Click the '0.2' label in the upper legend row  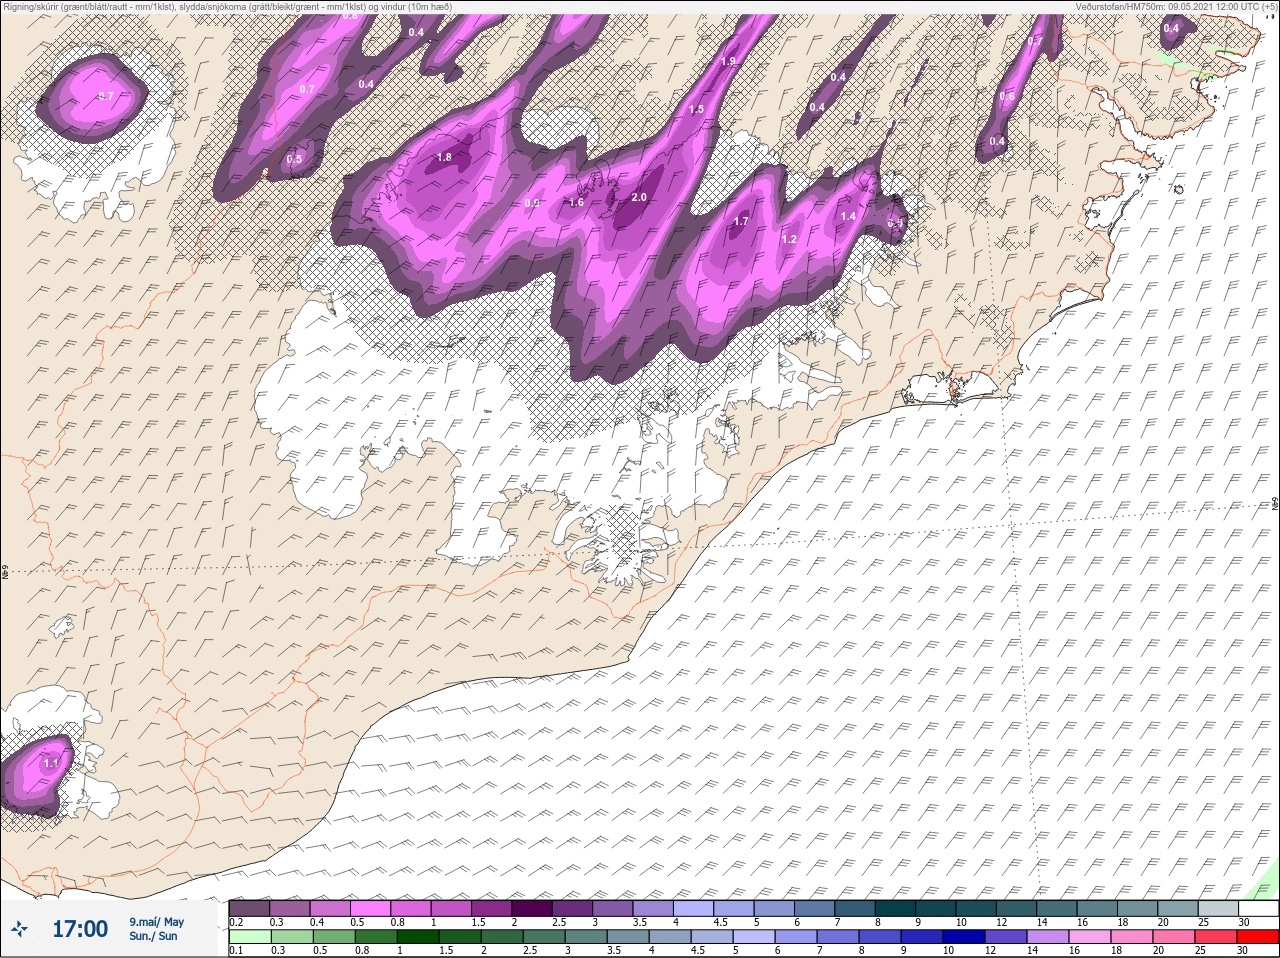click(x=236, y=922)
